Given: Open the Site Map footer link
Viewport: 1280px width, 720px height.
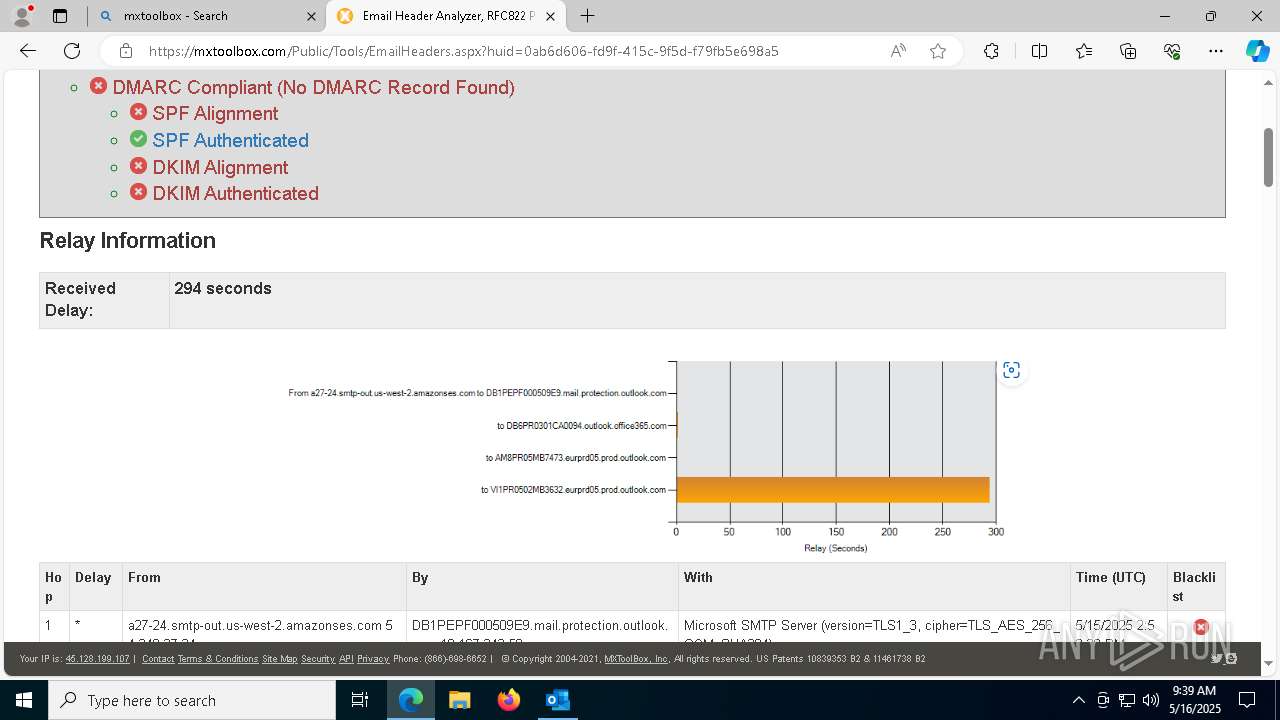Looking at the screenshot, I should click(x=280, y=659).
